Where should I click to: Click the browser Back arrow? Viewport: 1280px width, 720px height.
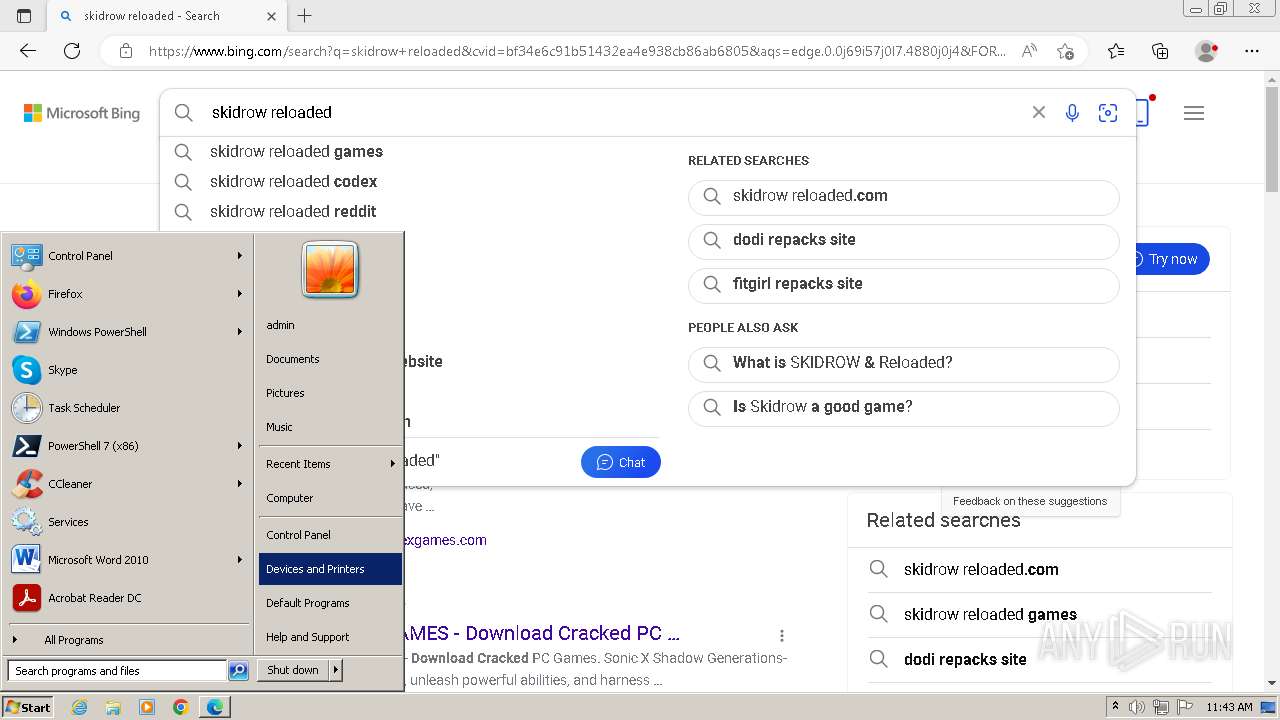(x=28, y=51)
